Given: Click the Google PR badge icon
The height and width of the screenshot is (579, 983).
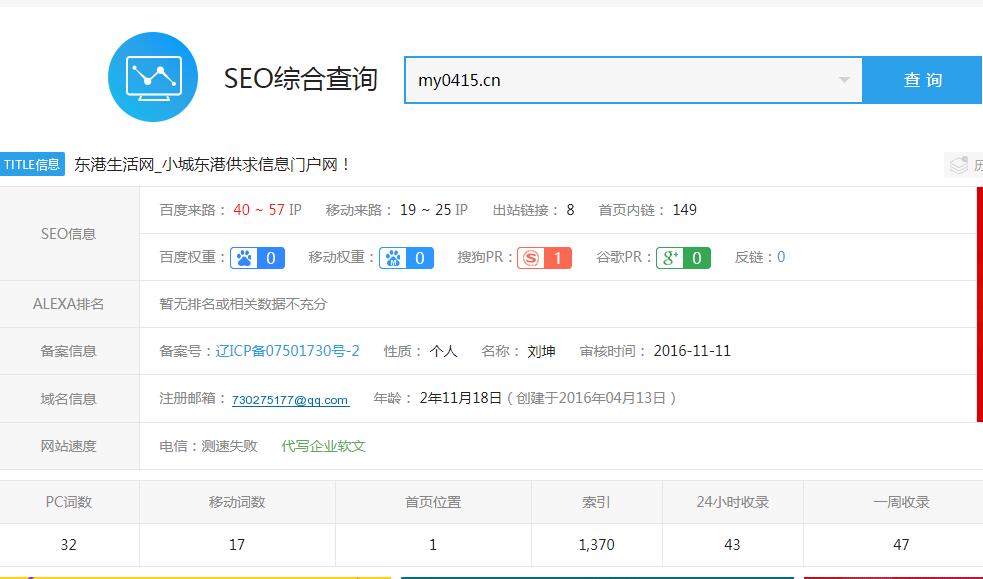Looking at the screenshot, I should point(683,258).
